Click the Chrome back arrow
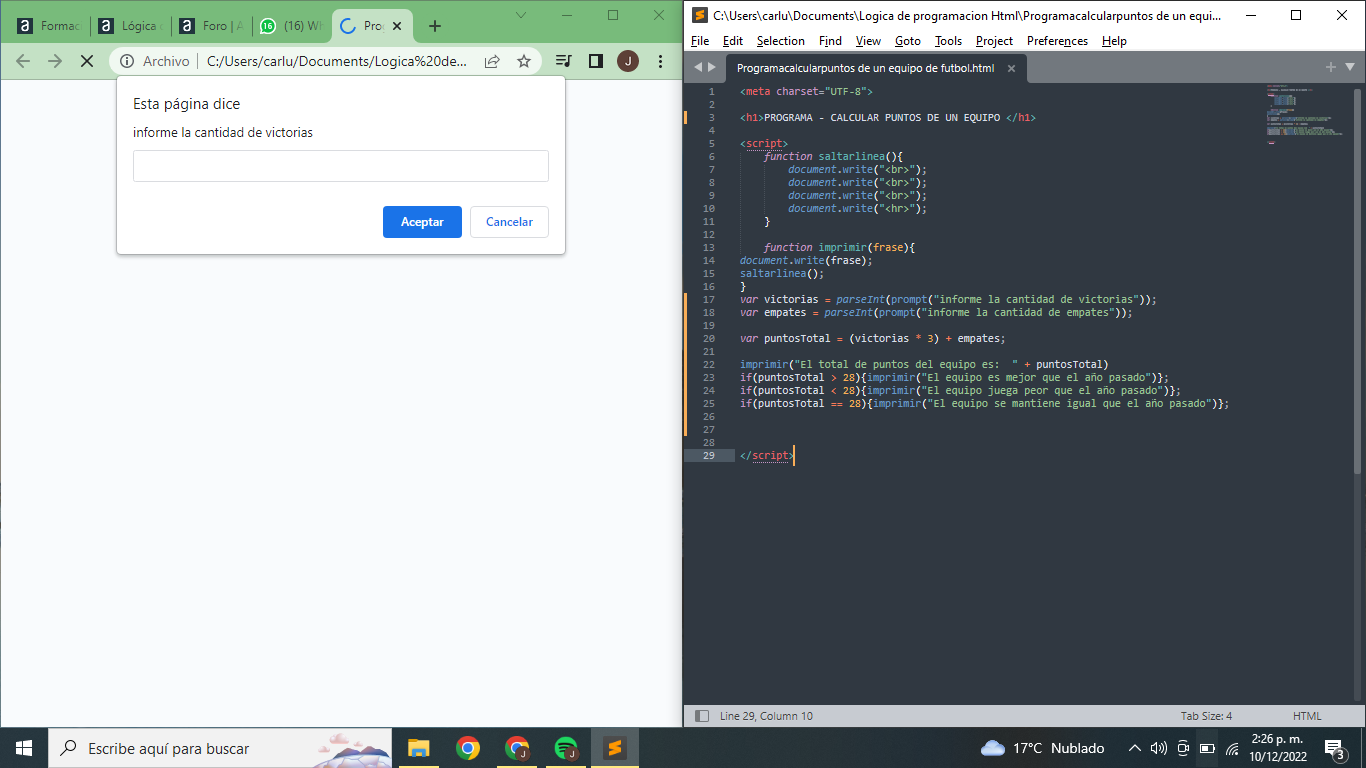 click(x=24, y=61)
